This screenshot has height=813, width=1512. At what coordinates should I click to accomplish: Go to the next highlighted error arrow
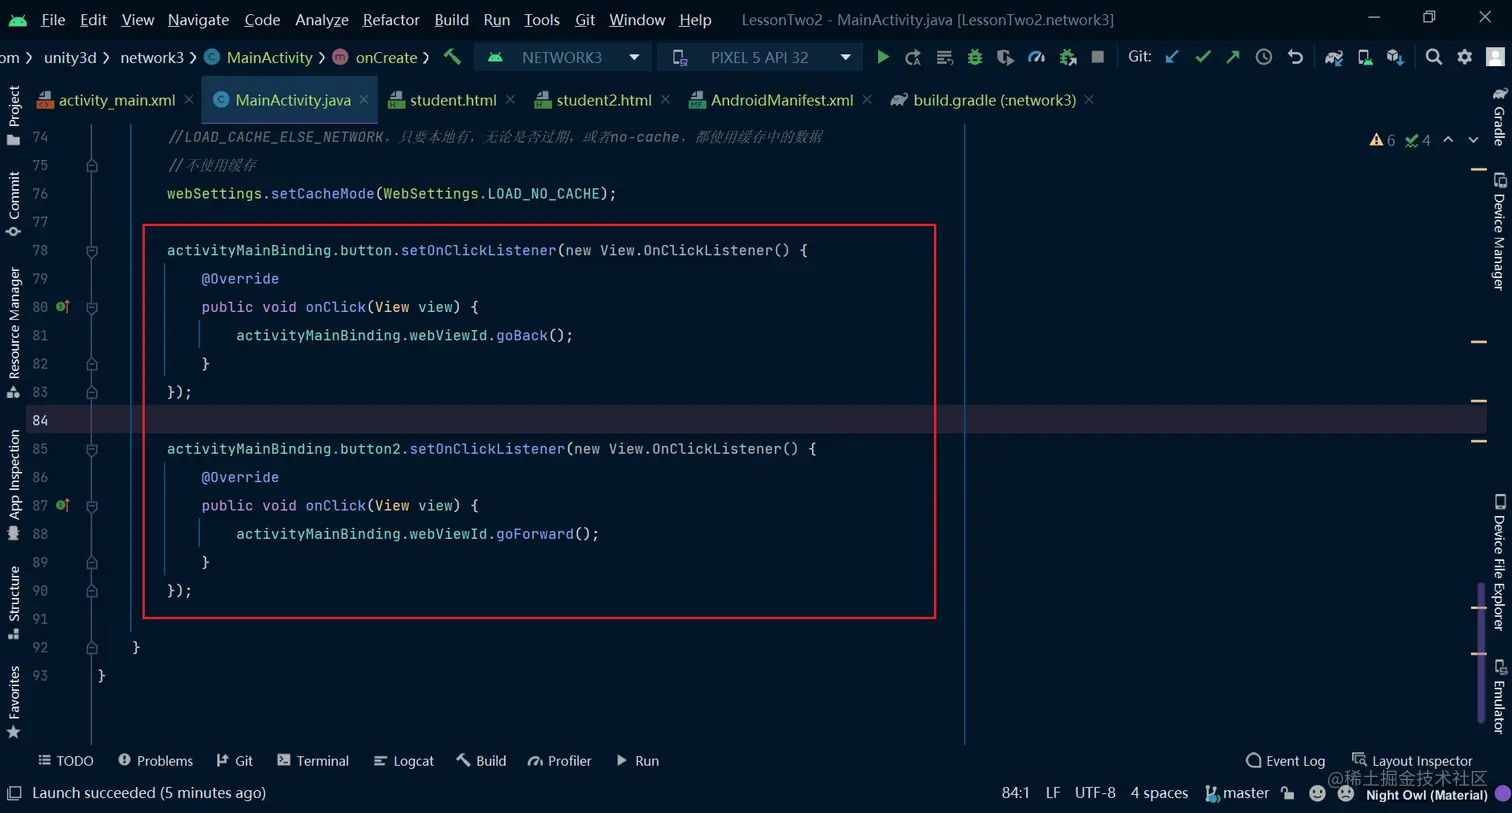click(1473, 140)
